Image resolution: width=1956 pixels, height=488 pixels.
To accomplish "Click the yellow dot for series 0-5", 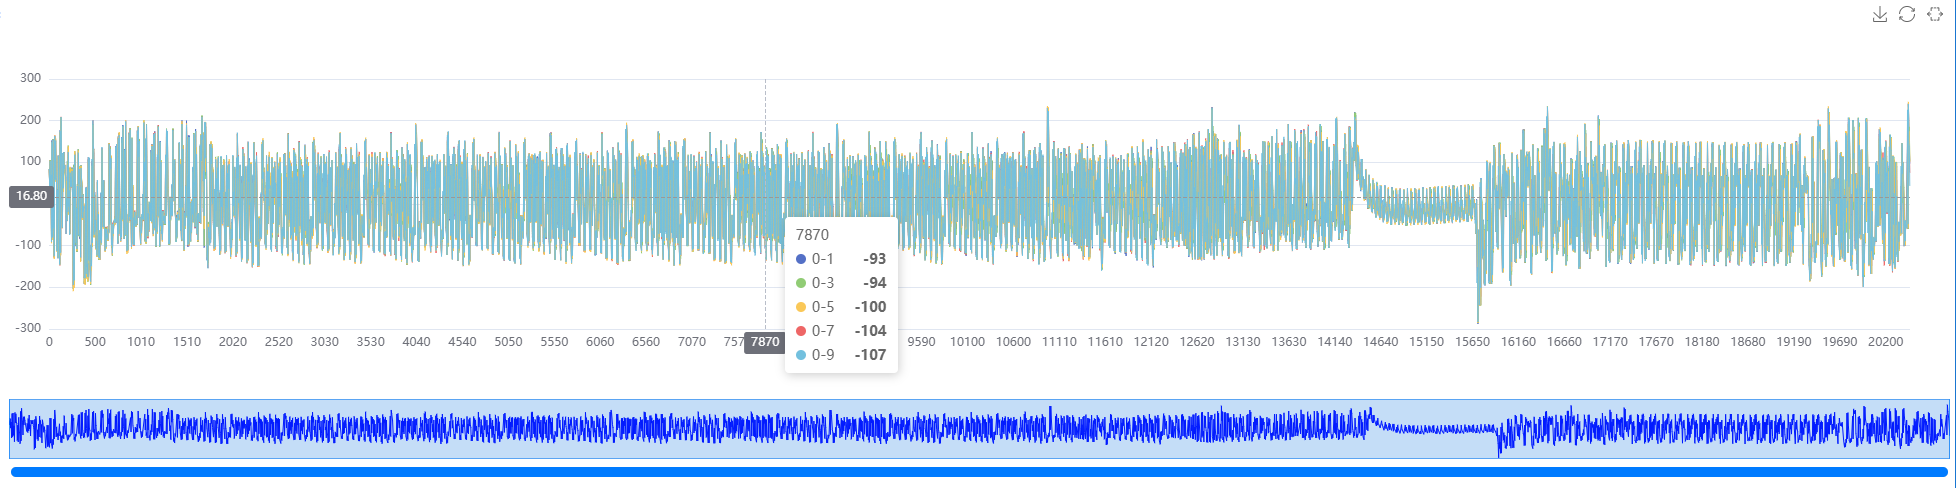I will 801,307.
